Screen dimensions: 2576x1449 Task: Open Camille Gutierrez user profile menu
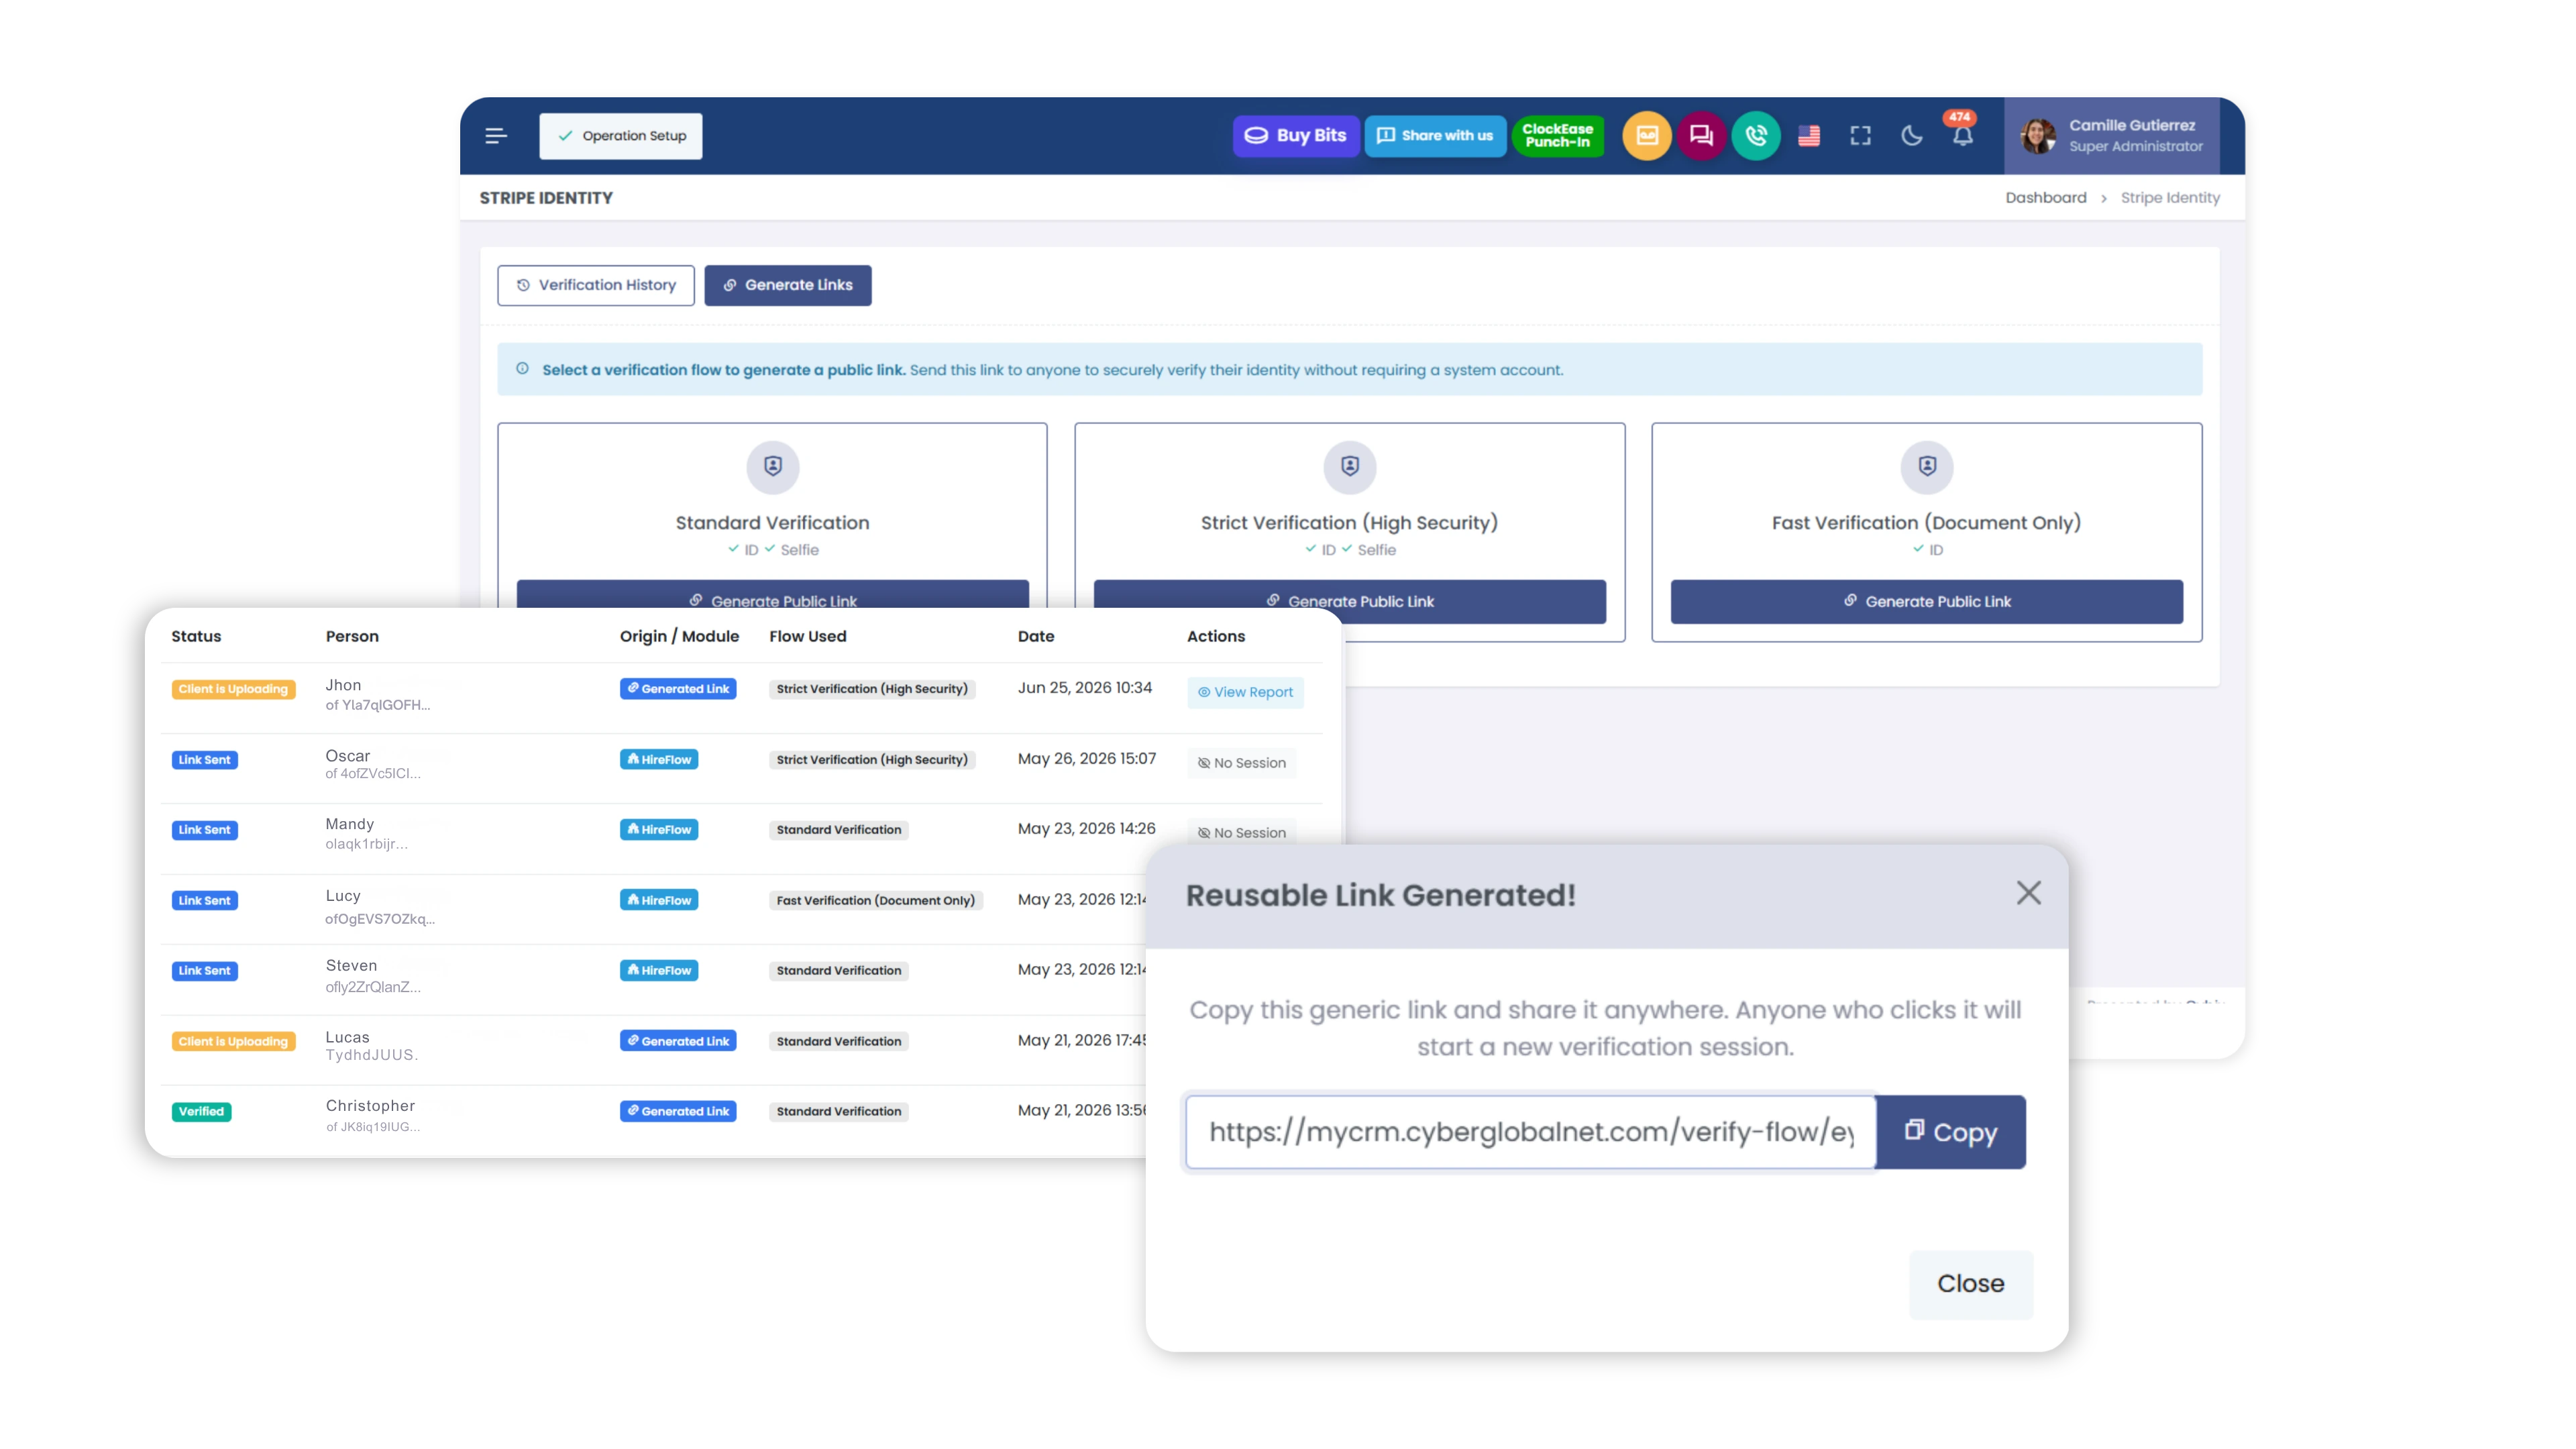click(x=2111, y=136)
